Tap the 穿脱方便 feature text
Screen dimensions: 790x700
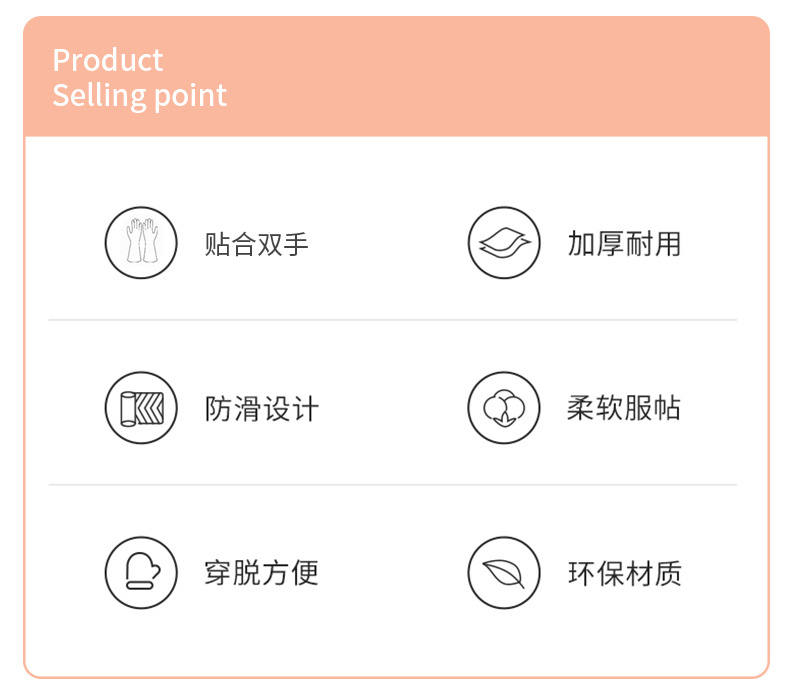click(261, 574)
